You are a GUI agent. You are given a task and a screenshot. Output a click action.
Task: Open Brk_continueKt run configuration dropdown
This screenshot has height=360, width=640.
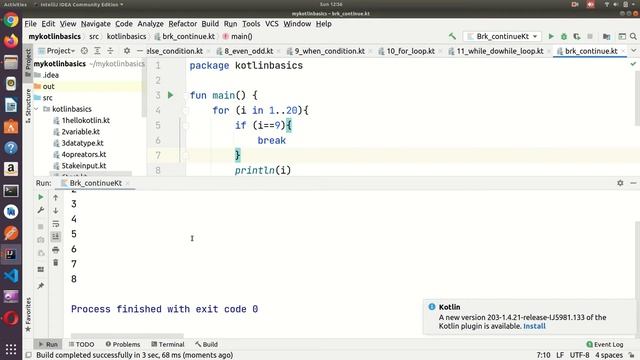point(502,36)
